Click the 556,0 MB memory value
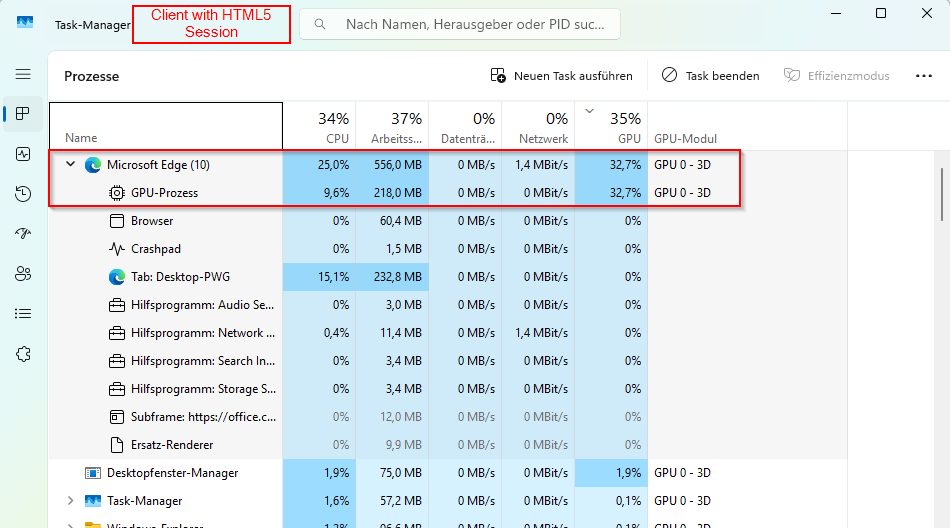Viewport: 950px width, 528px height. coord(397,165)
